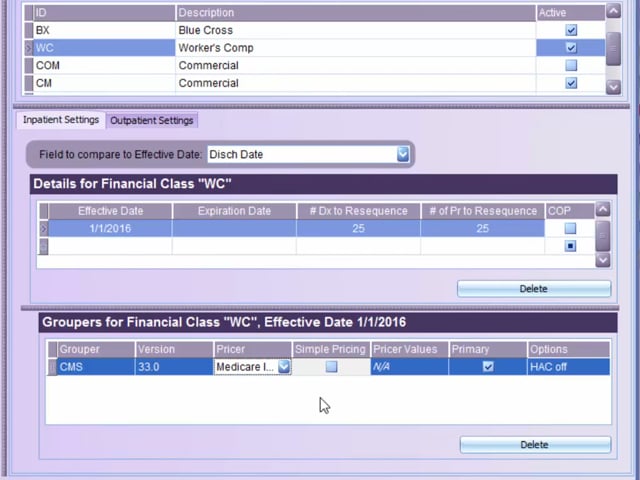
Task: Click Options column header
Action: tap(569, 349)
